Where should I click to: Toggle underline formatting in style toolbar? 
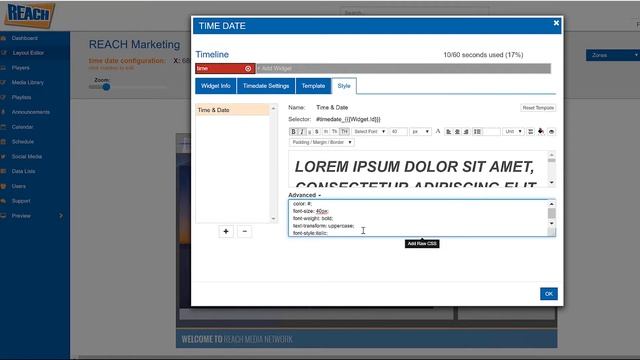click(x=309, y=131)
